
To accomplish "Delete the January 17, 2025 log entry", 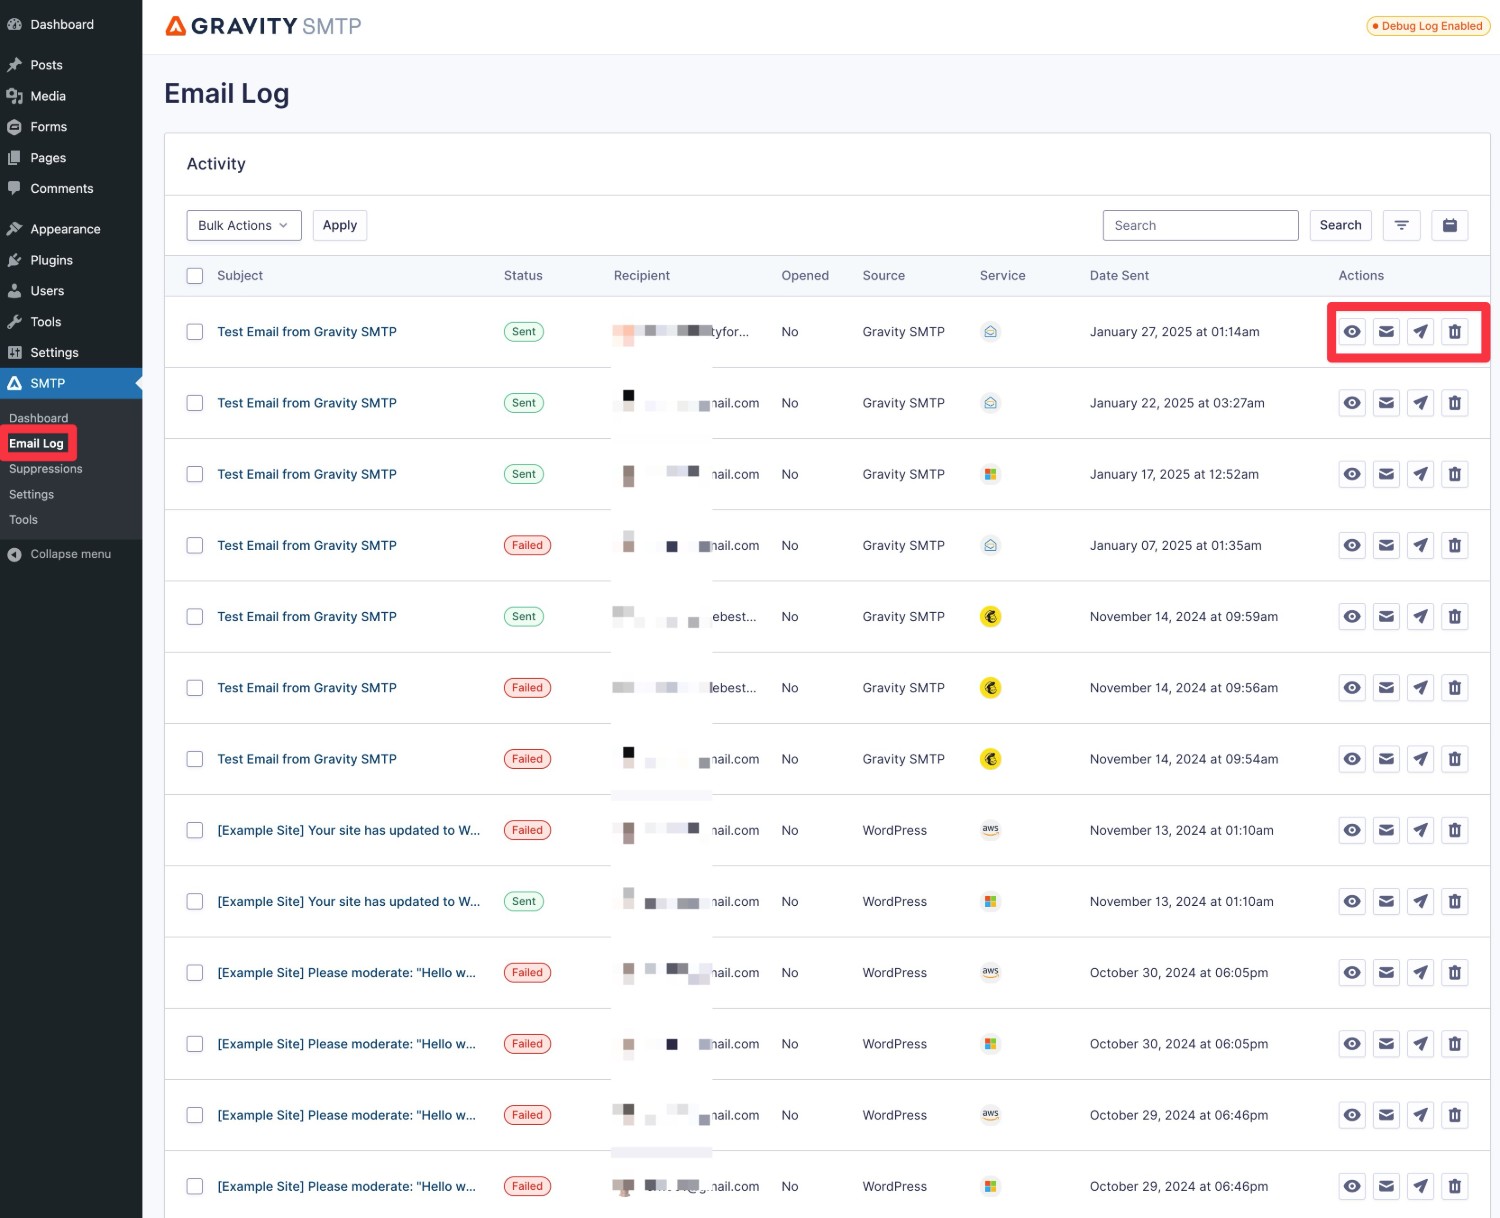I will [x=1455, y=474].
